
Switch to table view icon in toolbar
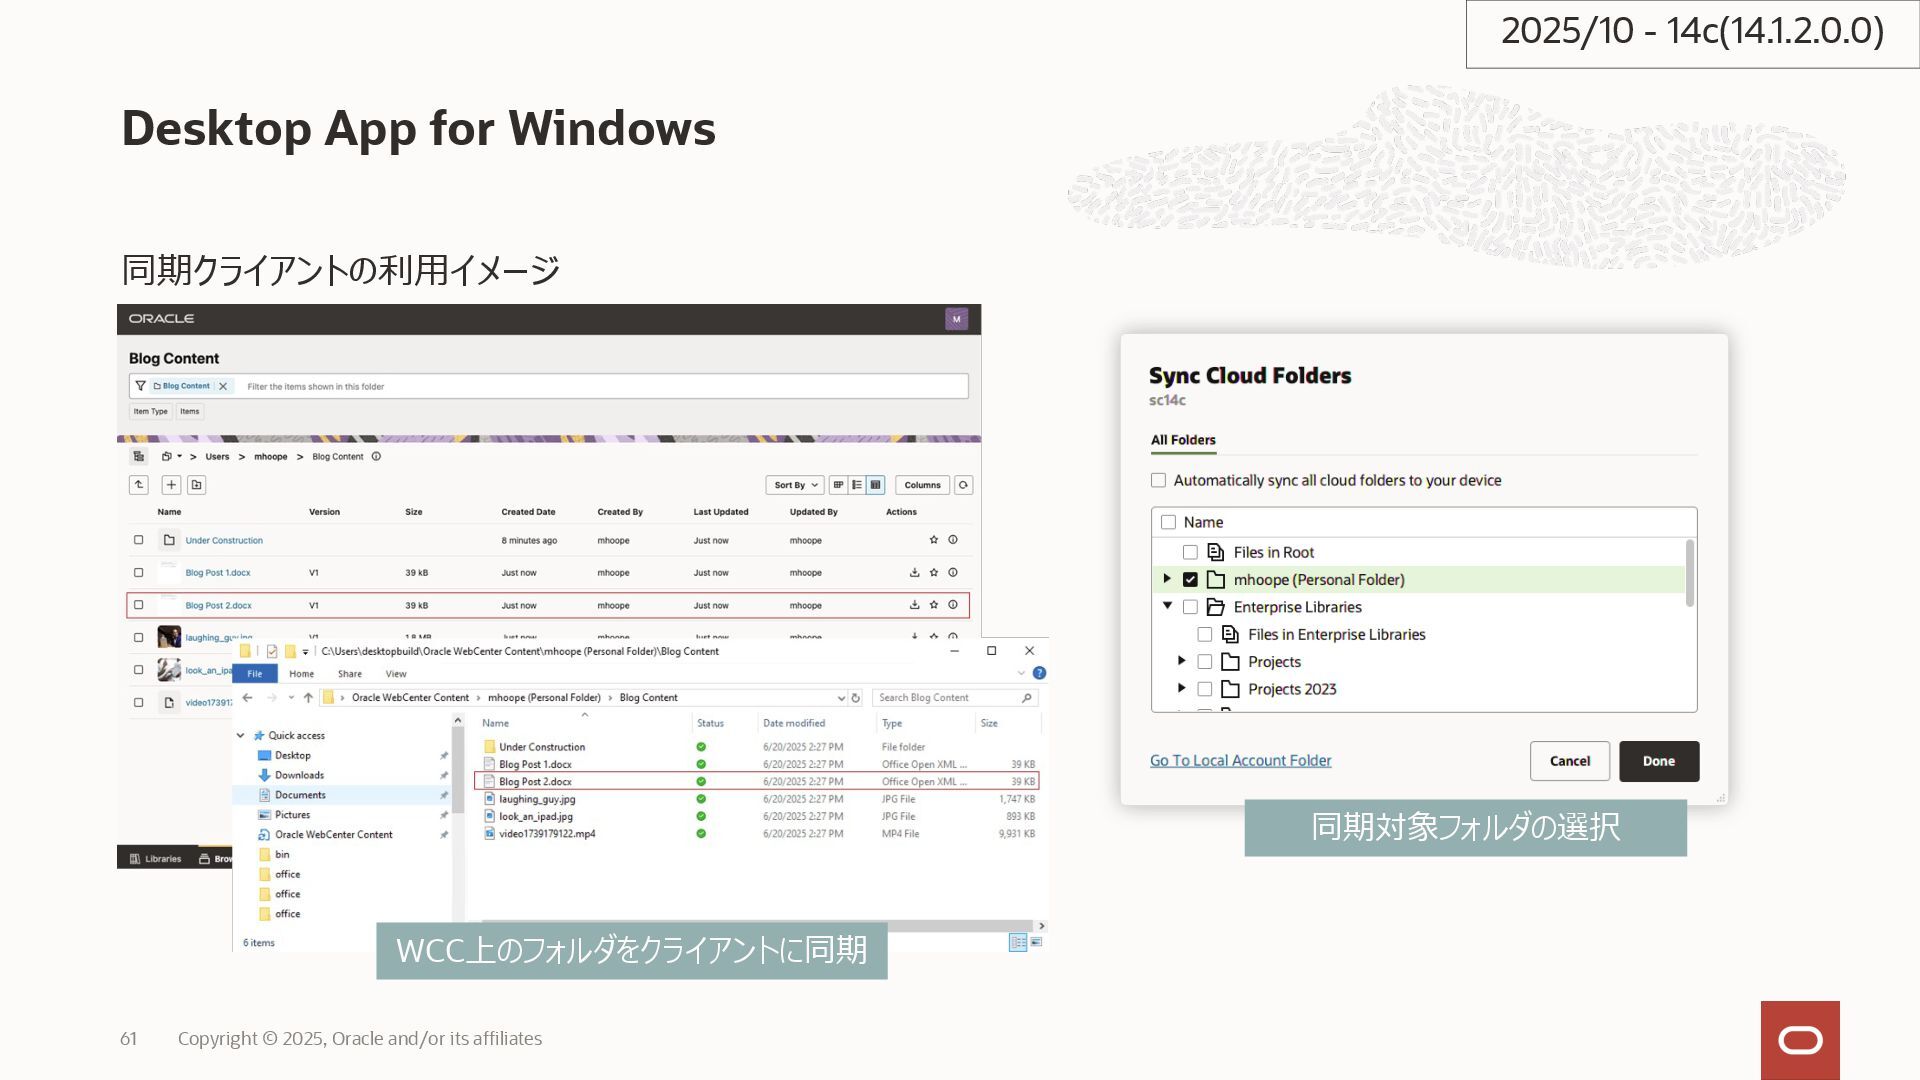click(876, 485)
